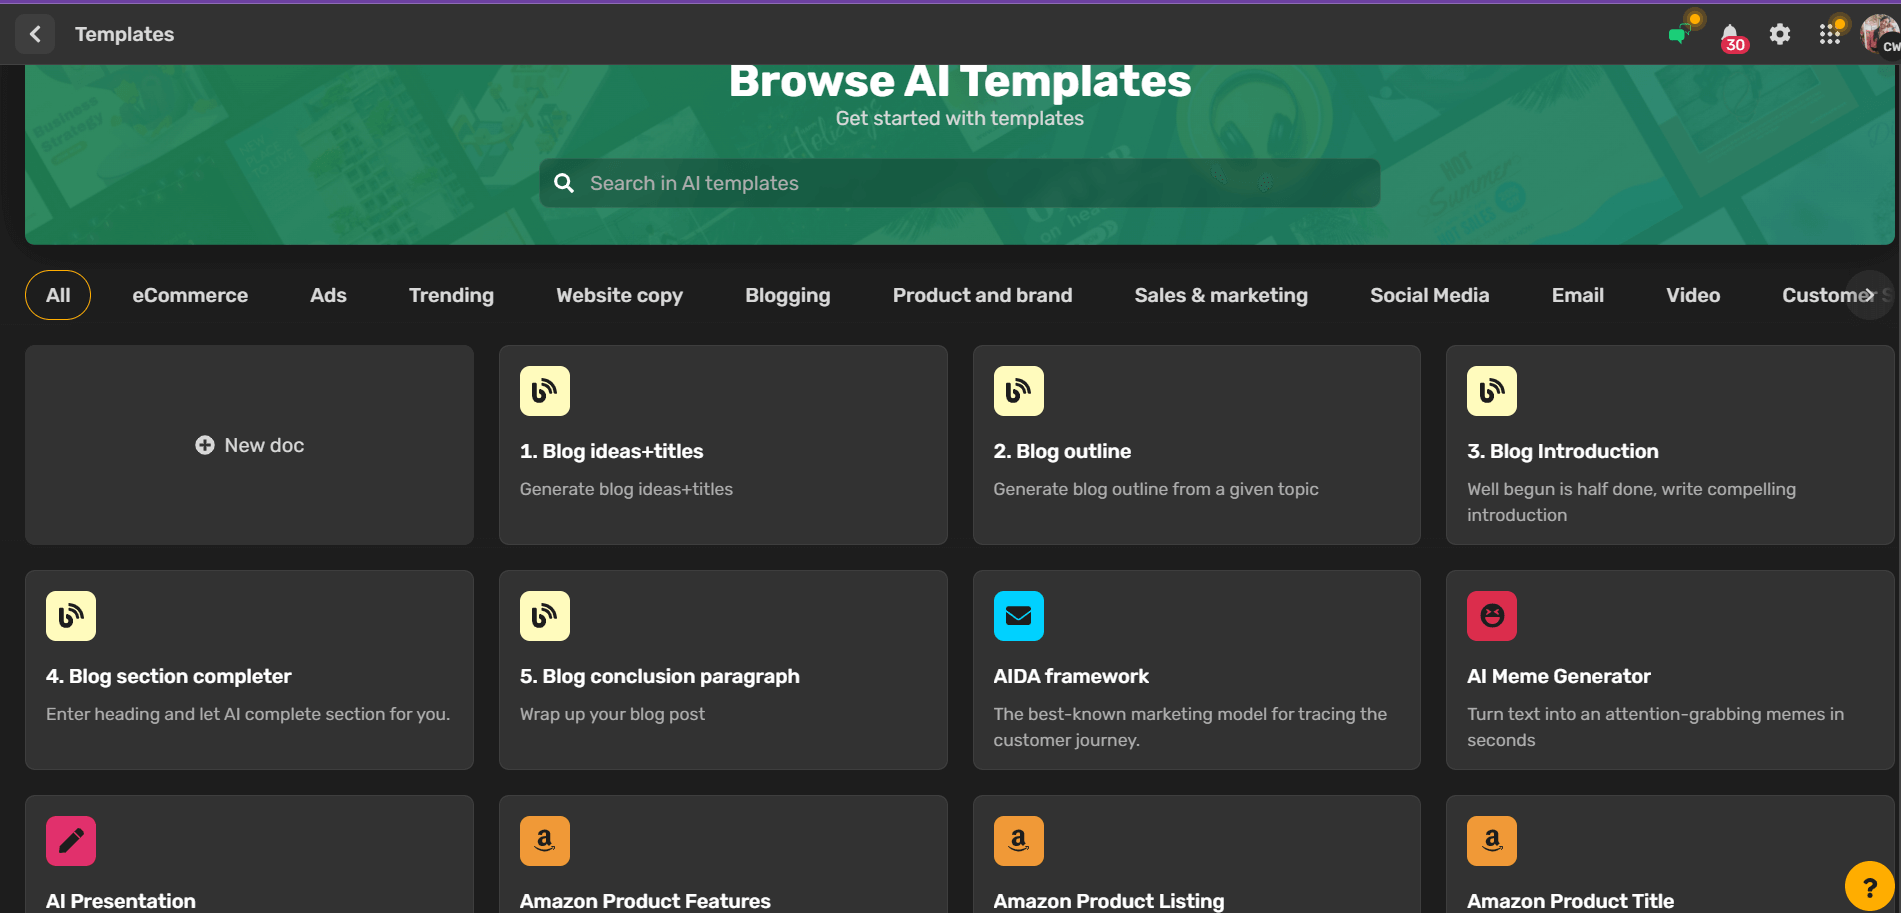Screen dimensions: 1901x913
Task: Select the Email category tab
Action: click(x=1577, y=295)
